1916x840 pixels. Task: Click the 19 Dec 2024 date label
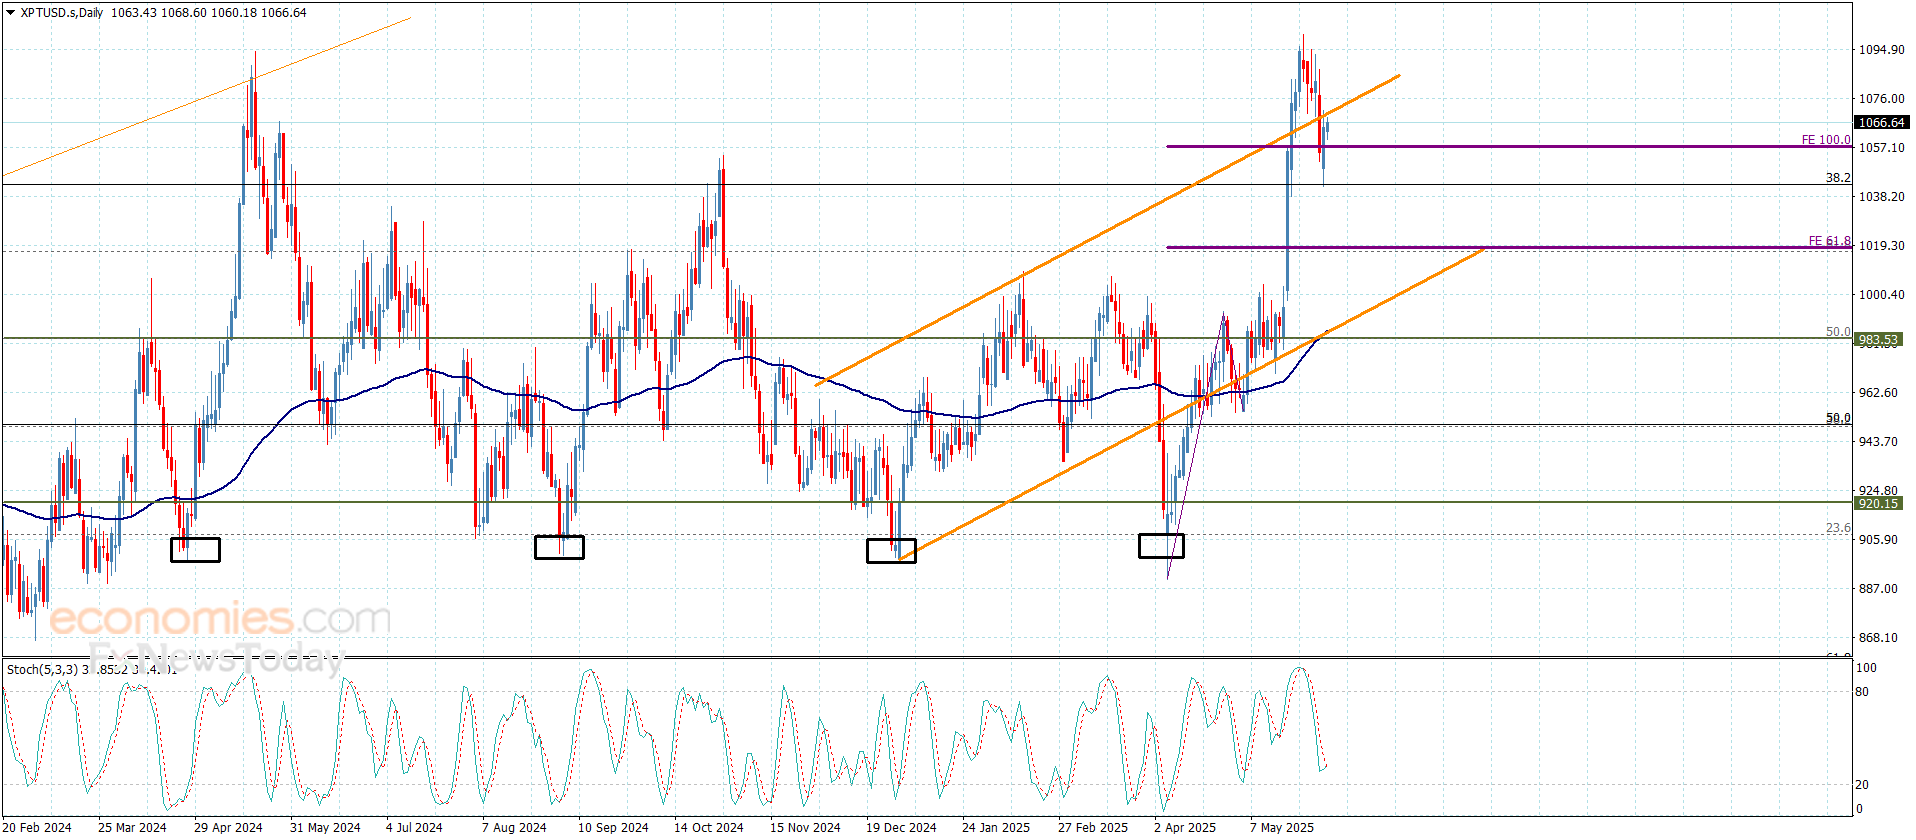[x=901, y=828]
